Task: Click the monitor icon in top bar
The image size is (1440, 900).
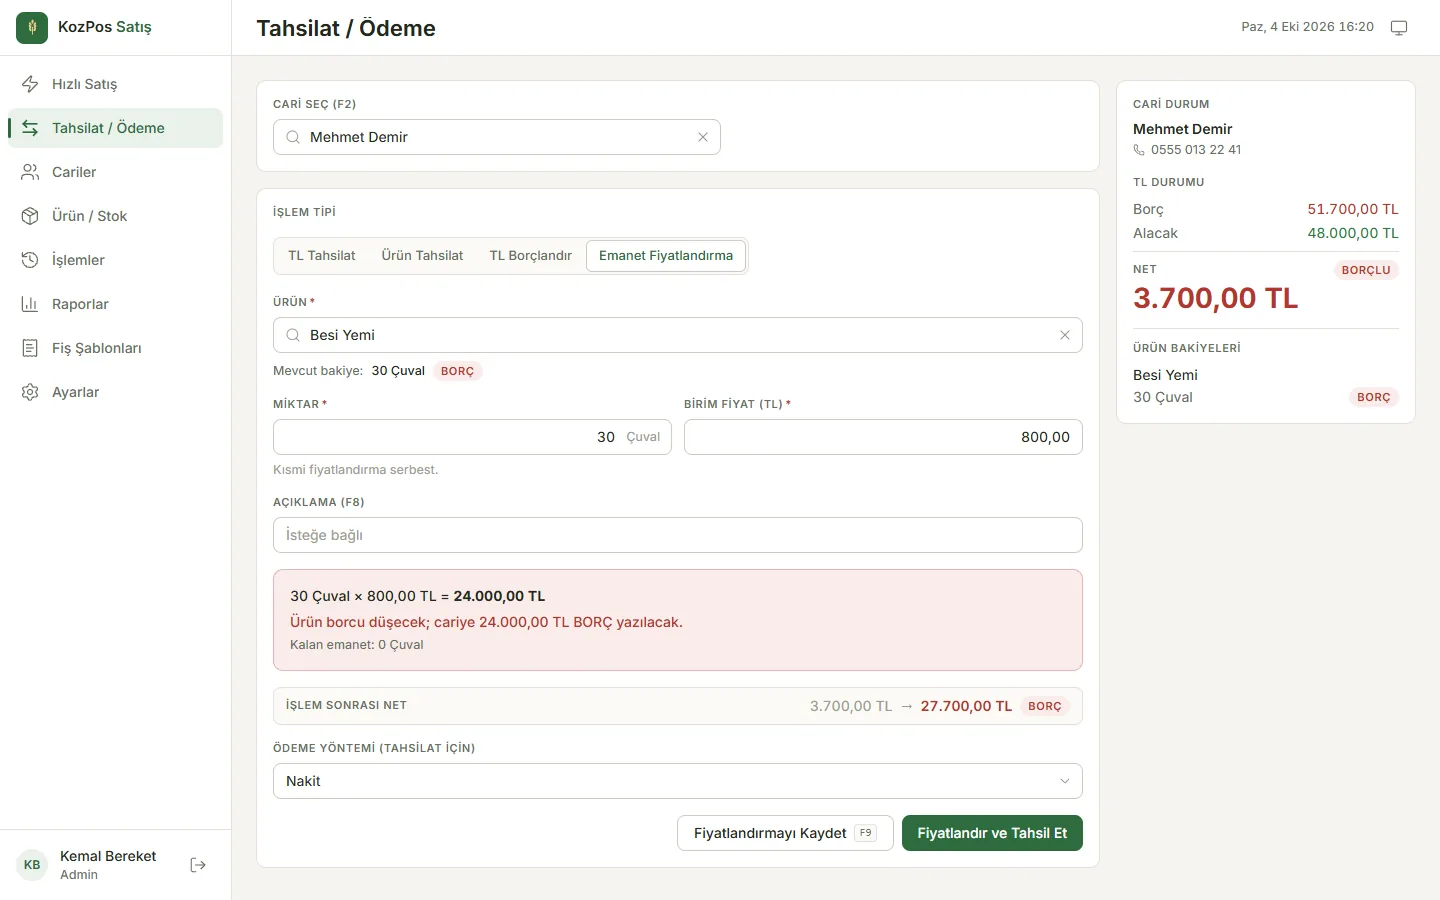Action: pos(1399,27)
